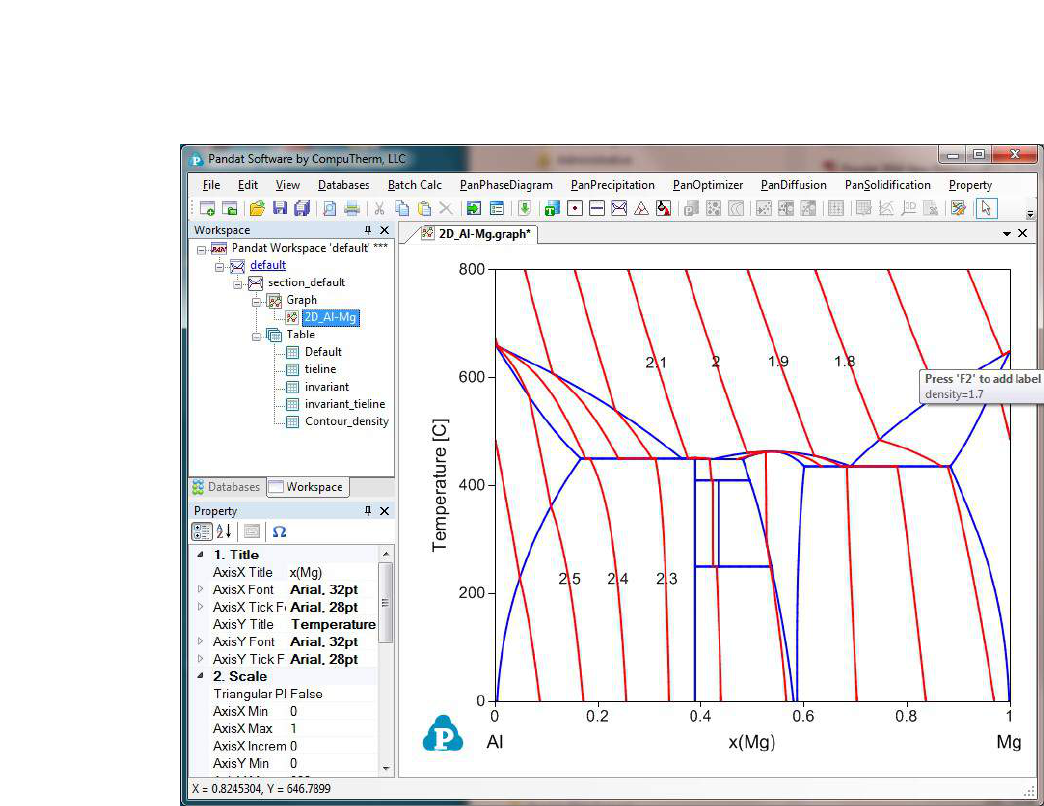Click the blue list options toolbar icon
This screenshot has height=806, width=1044.
click(497, 208)
